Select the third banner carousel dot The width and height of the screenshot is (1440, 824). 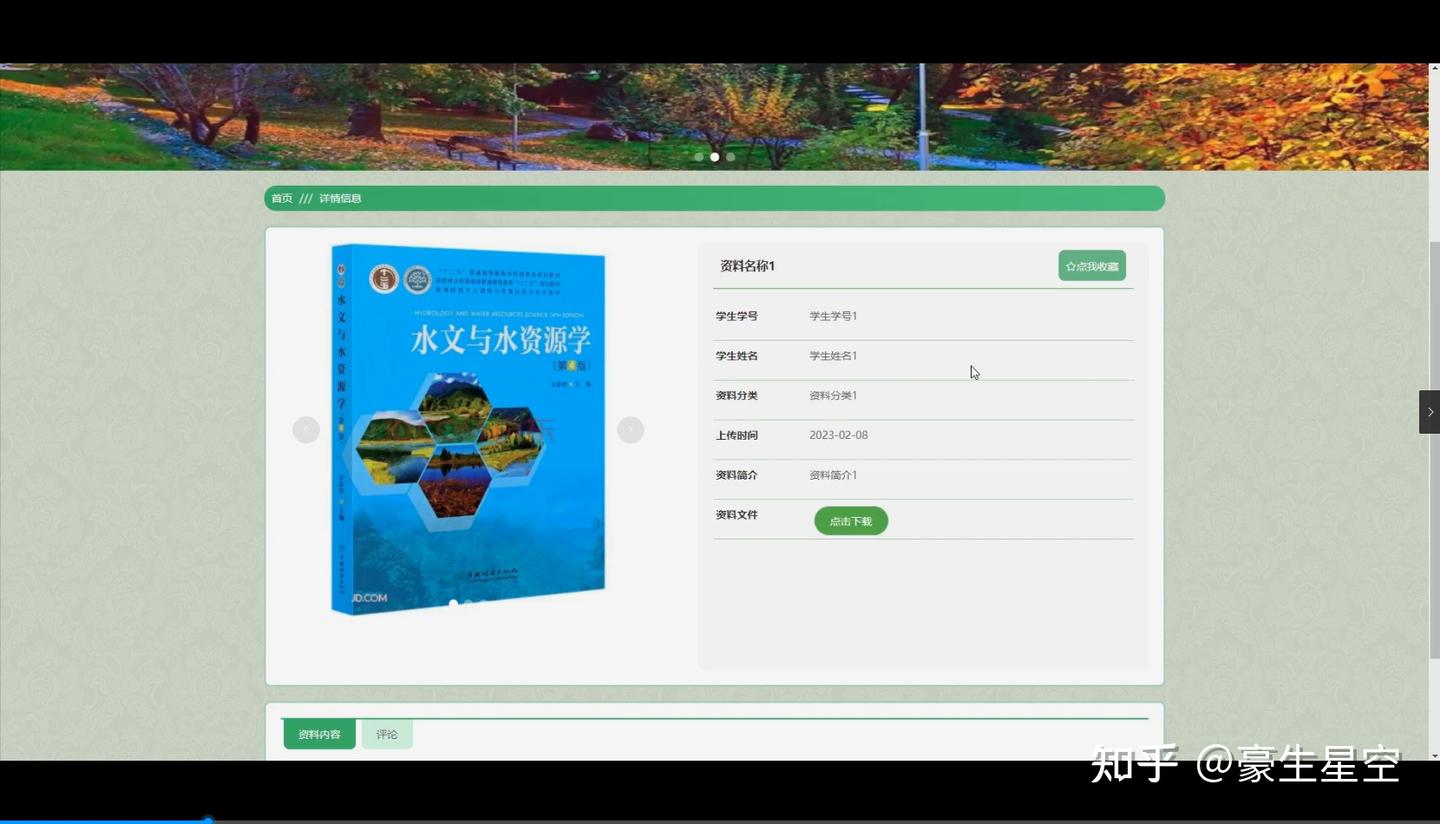point(731,157)
